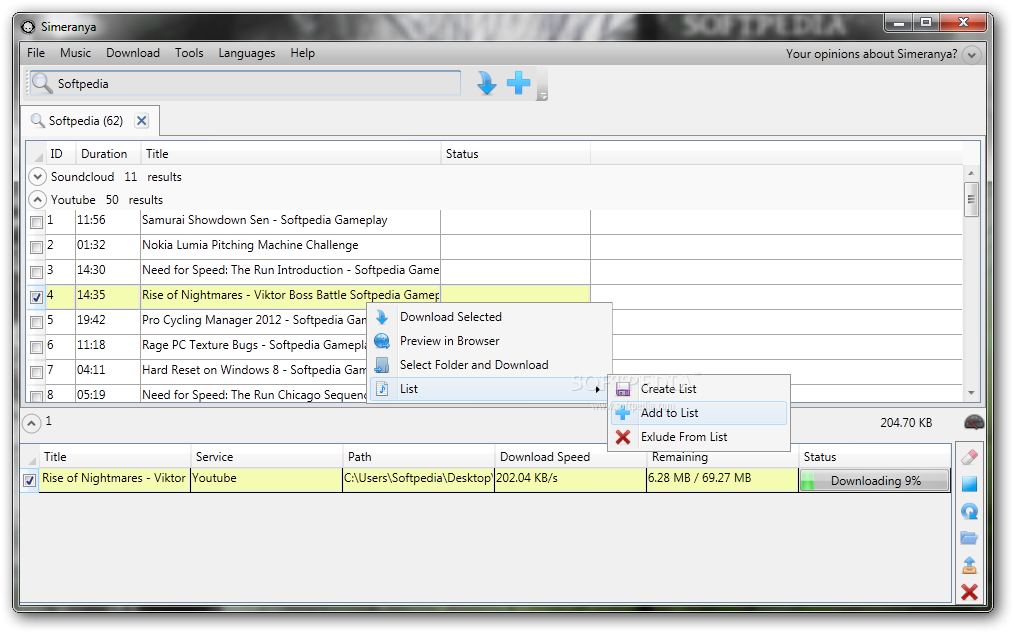Click the results list scrollbar thumb
The height and width of the screenshot is (633, 1014).
(x=971, y=199)
